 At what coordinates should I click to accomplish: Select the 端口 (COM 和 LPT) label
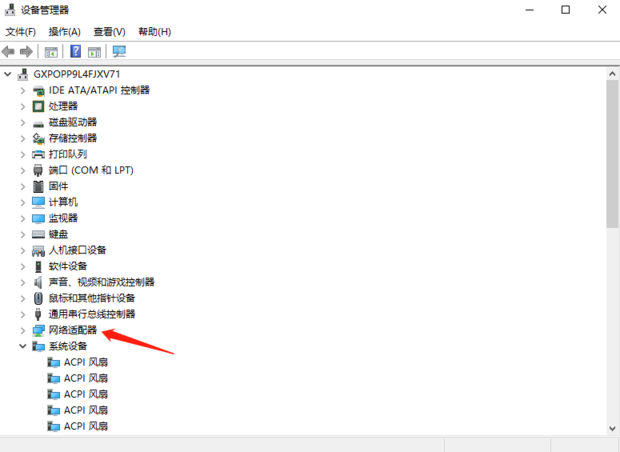(91, 170)
